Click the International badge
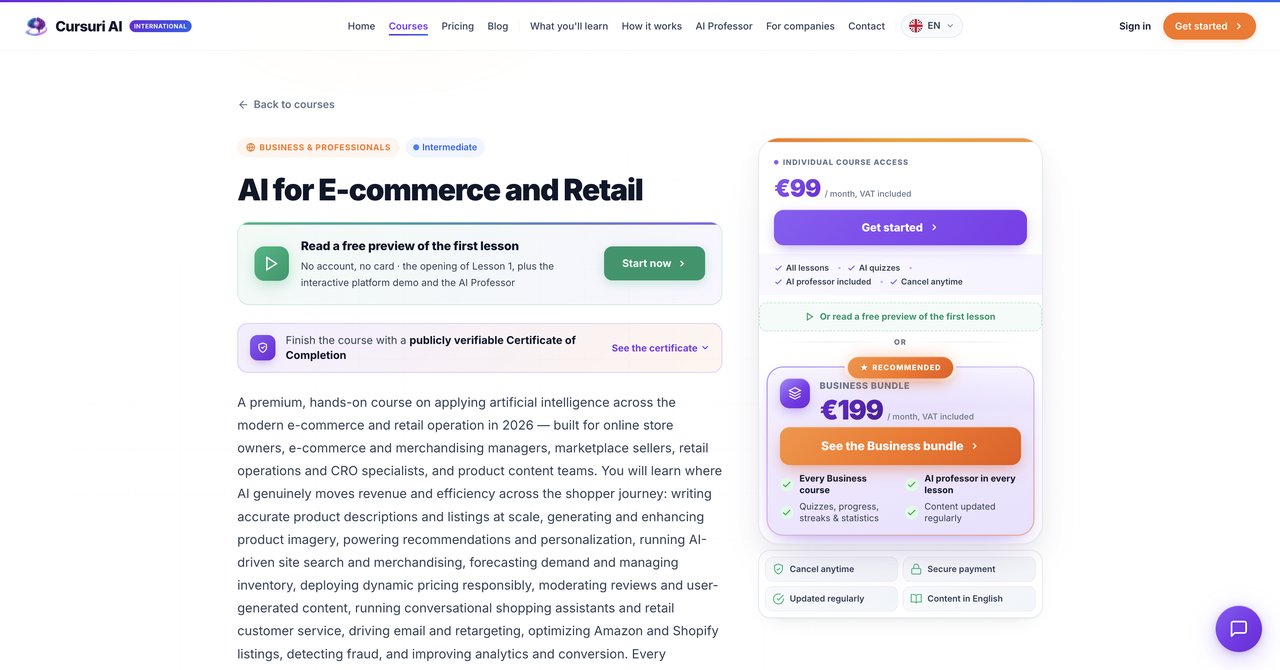 (160, 26)
